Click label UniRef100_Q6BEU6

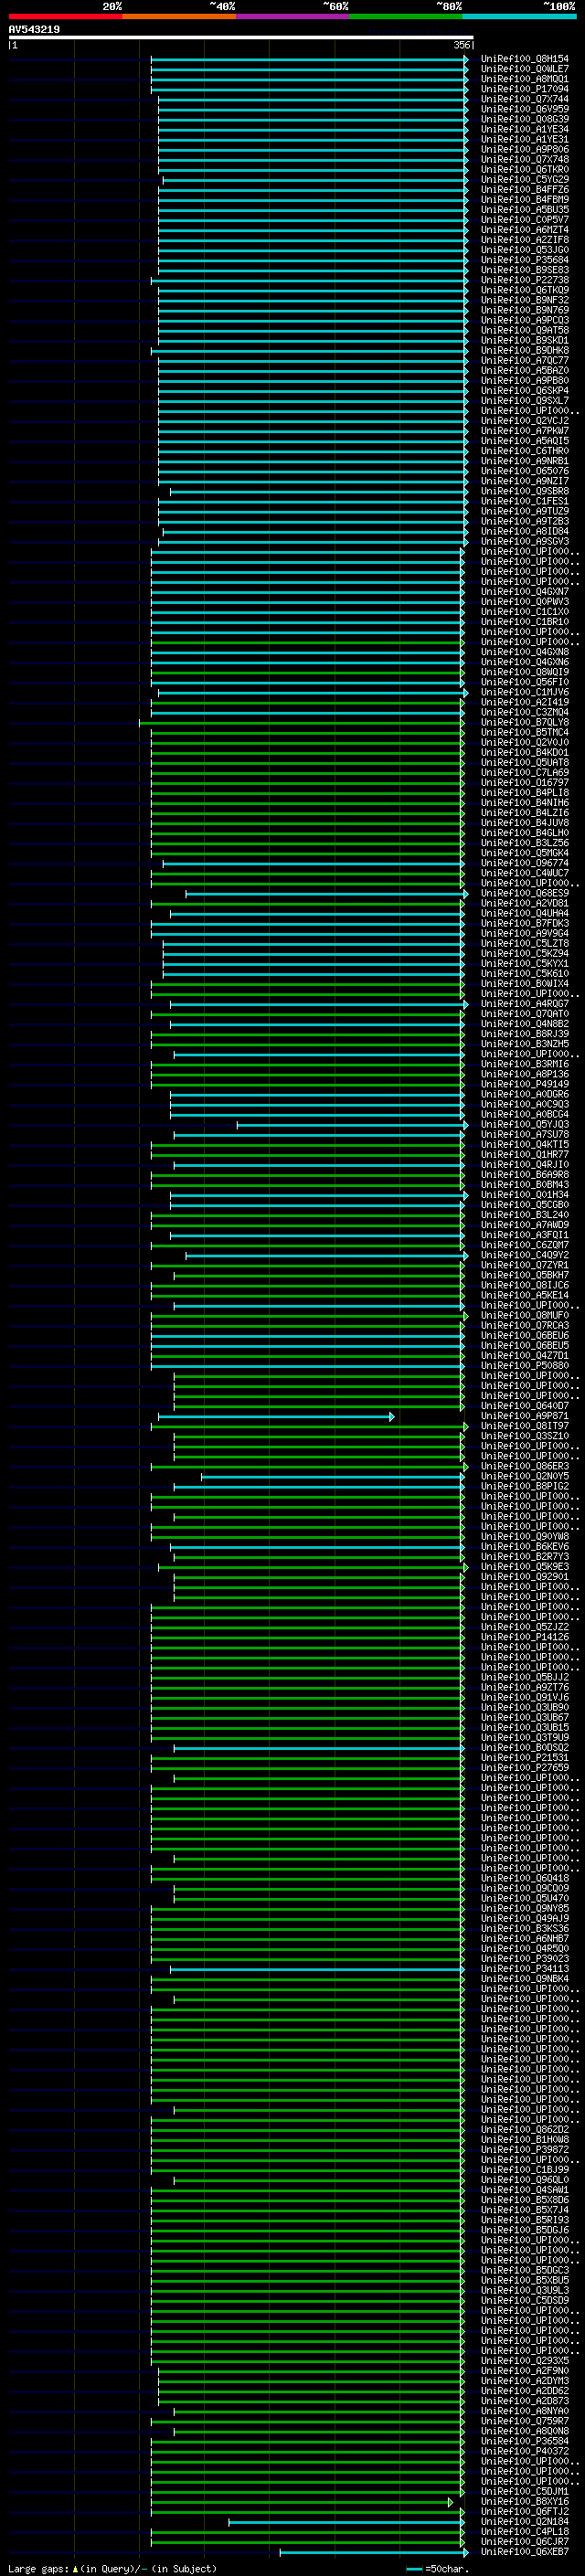[x=524, y=1336]
